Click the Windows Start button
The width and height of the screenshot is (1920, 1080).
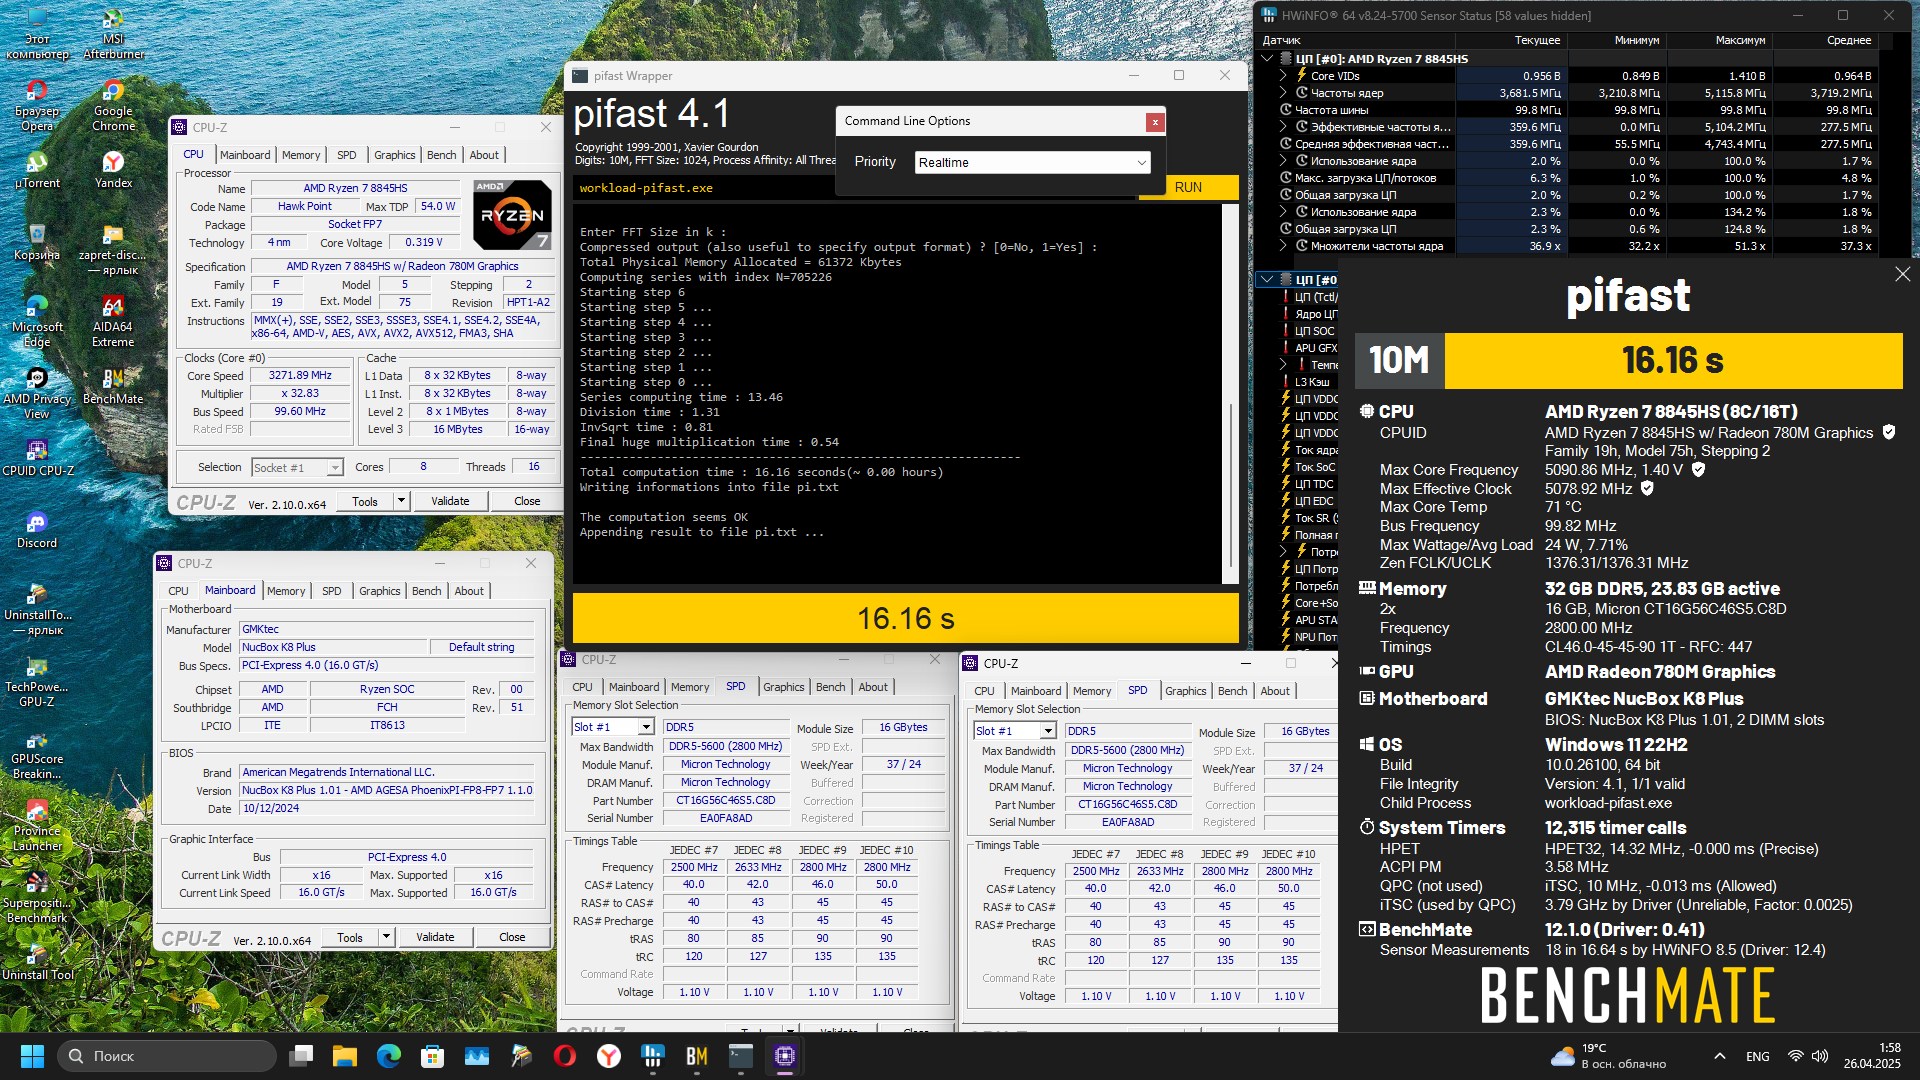(x=32, y=1056)
